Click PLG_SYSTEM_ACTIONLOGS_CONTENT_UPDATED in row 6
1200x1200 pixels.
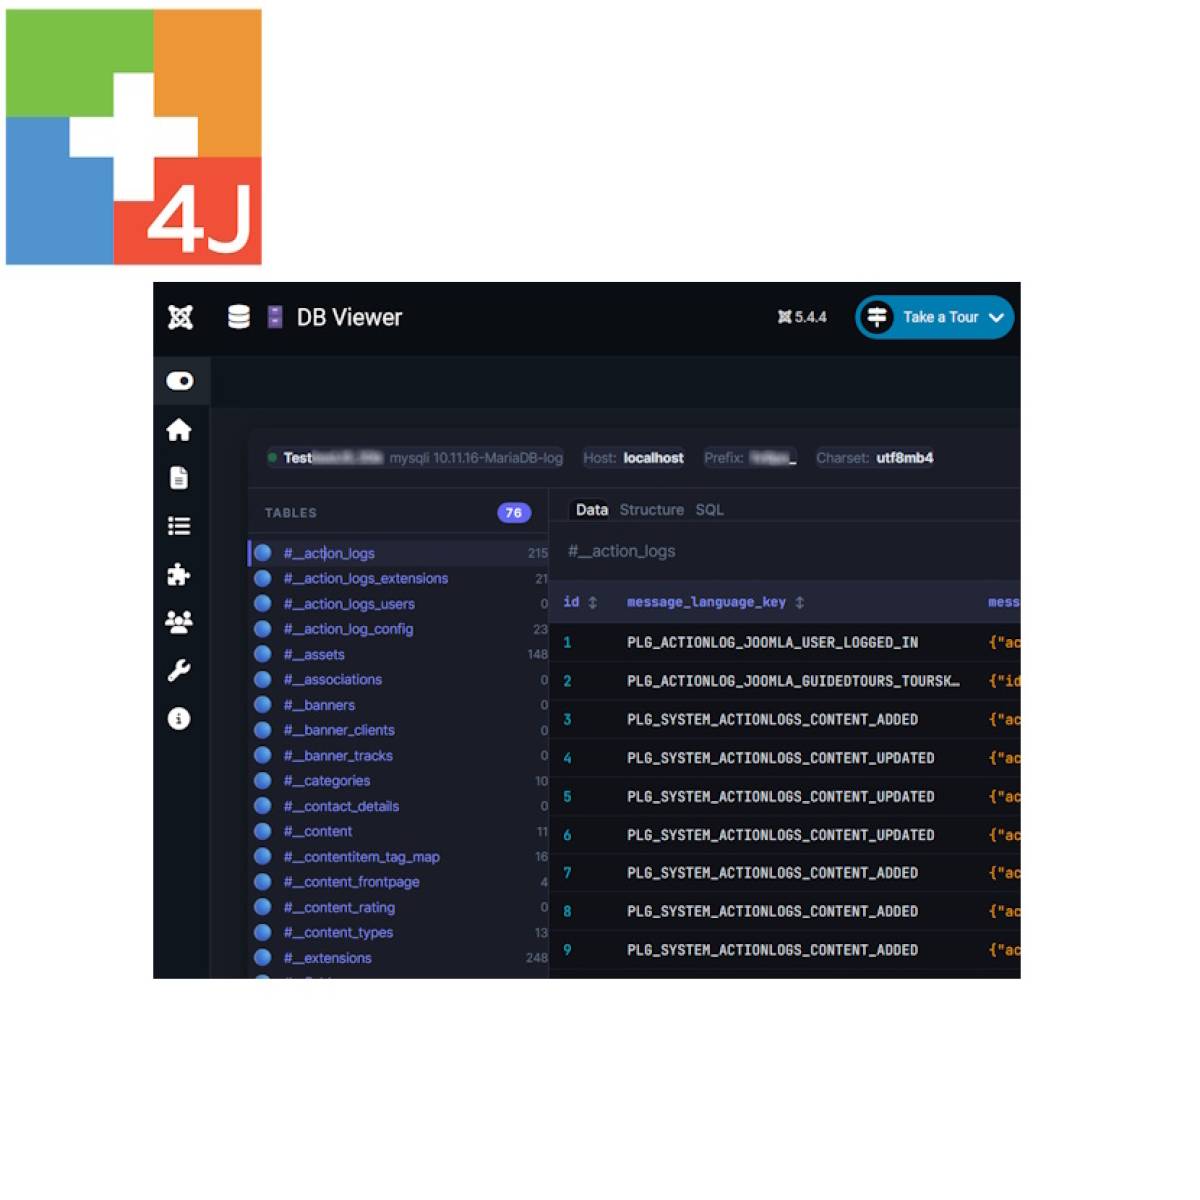(781, 835)
